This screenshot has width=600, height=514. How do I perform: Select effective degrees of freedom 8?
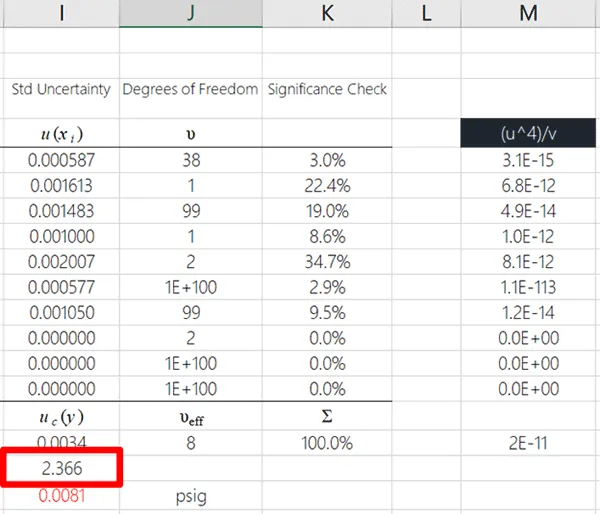pos(191,443)
